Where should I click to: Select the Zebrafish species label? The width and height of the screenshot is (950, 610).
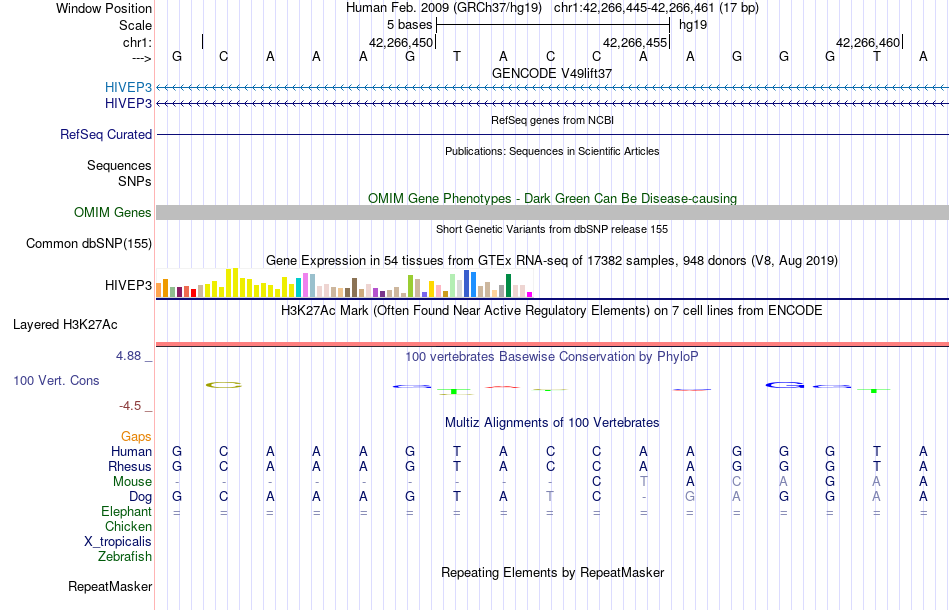click(125, 556)
